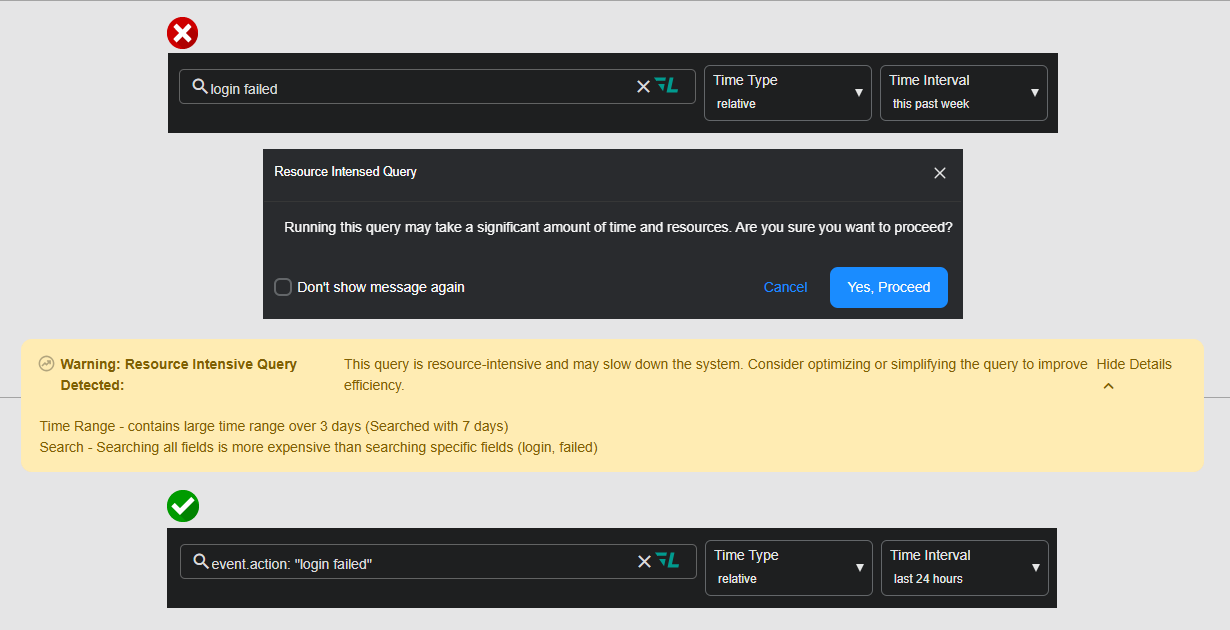This screenshot has width=1230, height=630.
Task: Open the Time Interval dropdown set to 'this past week'
Action: [963, 92]
